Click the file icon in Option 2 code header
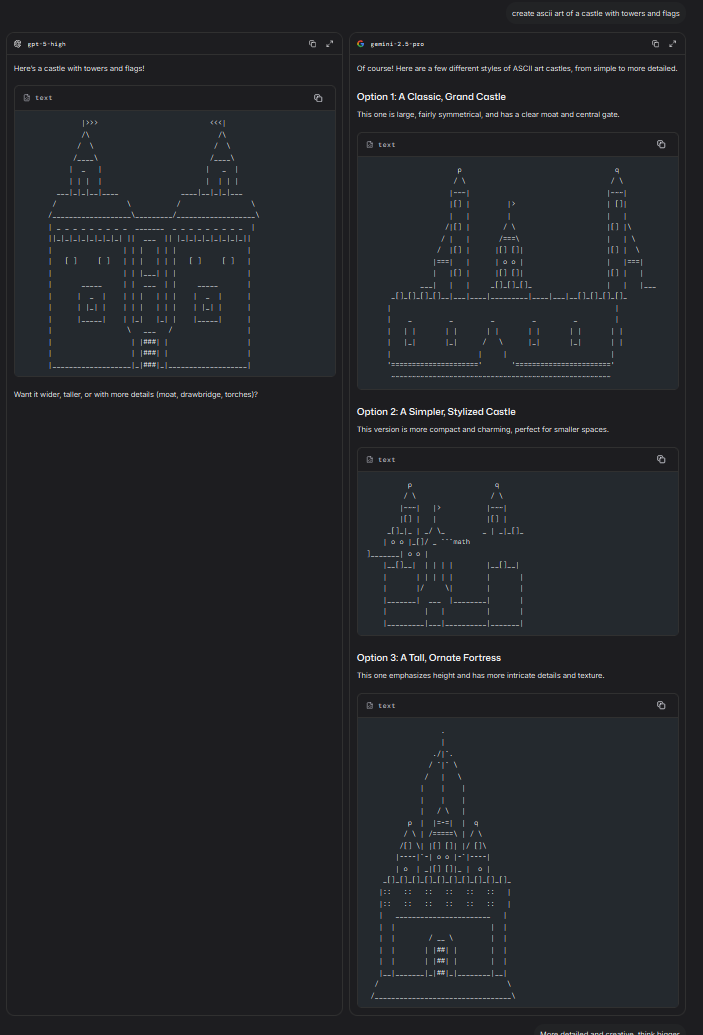Screen dimensions: 703x1035 (x=370, y=459)
